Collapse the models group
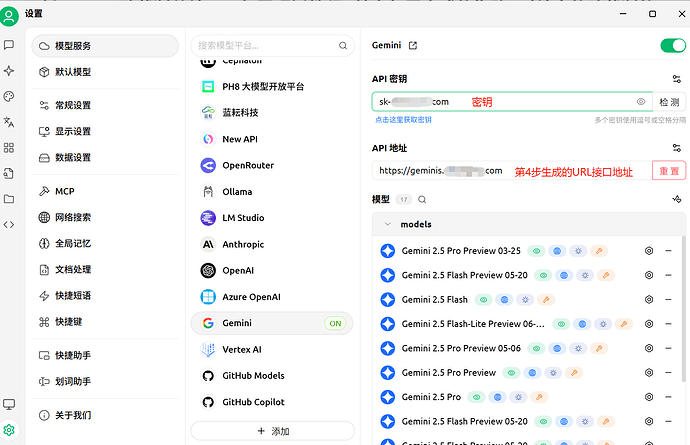 388,224
